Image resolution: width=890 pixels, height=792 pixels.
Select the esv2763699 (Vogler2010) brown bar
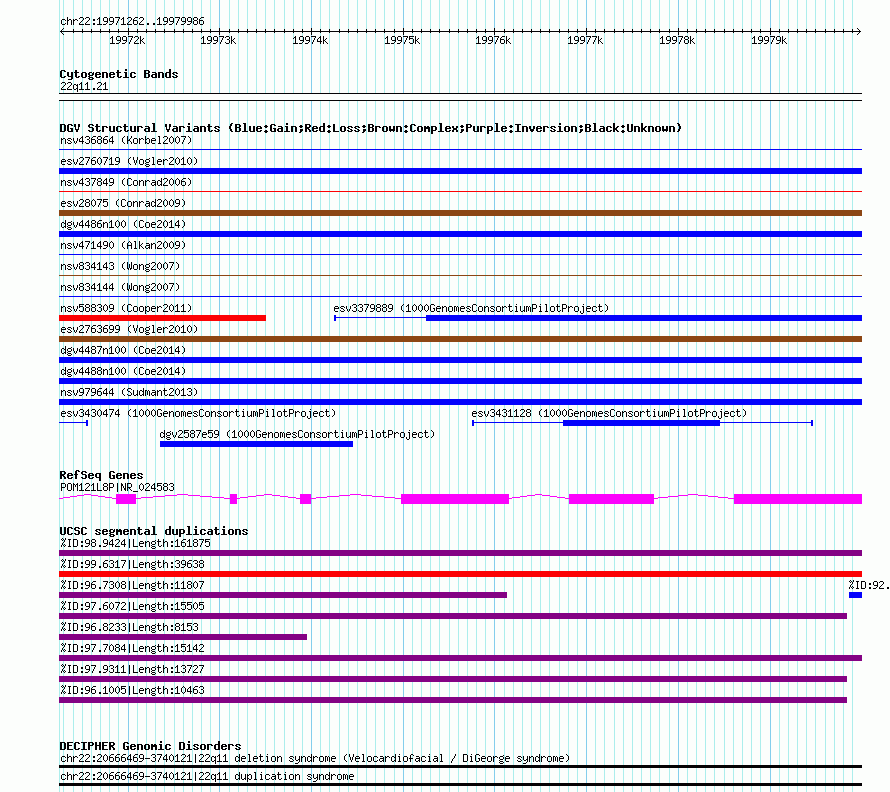[460, 339]
